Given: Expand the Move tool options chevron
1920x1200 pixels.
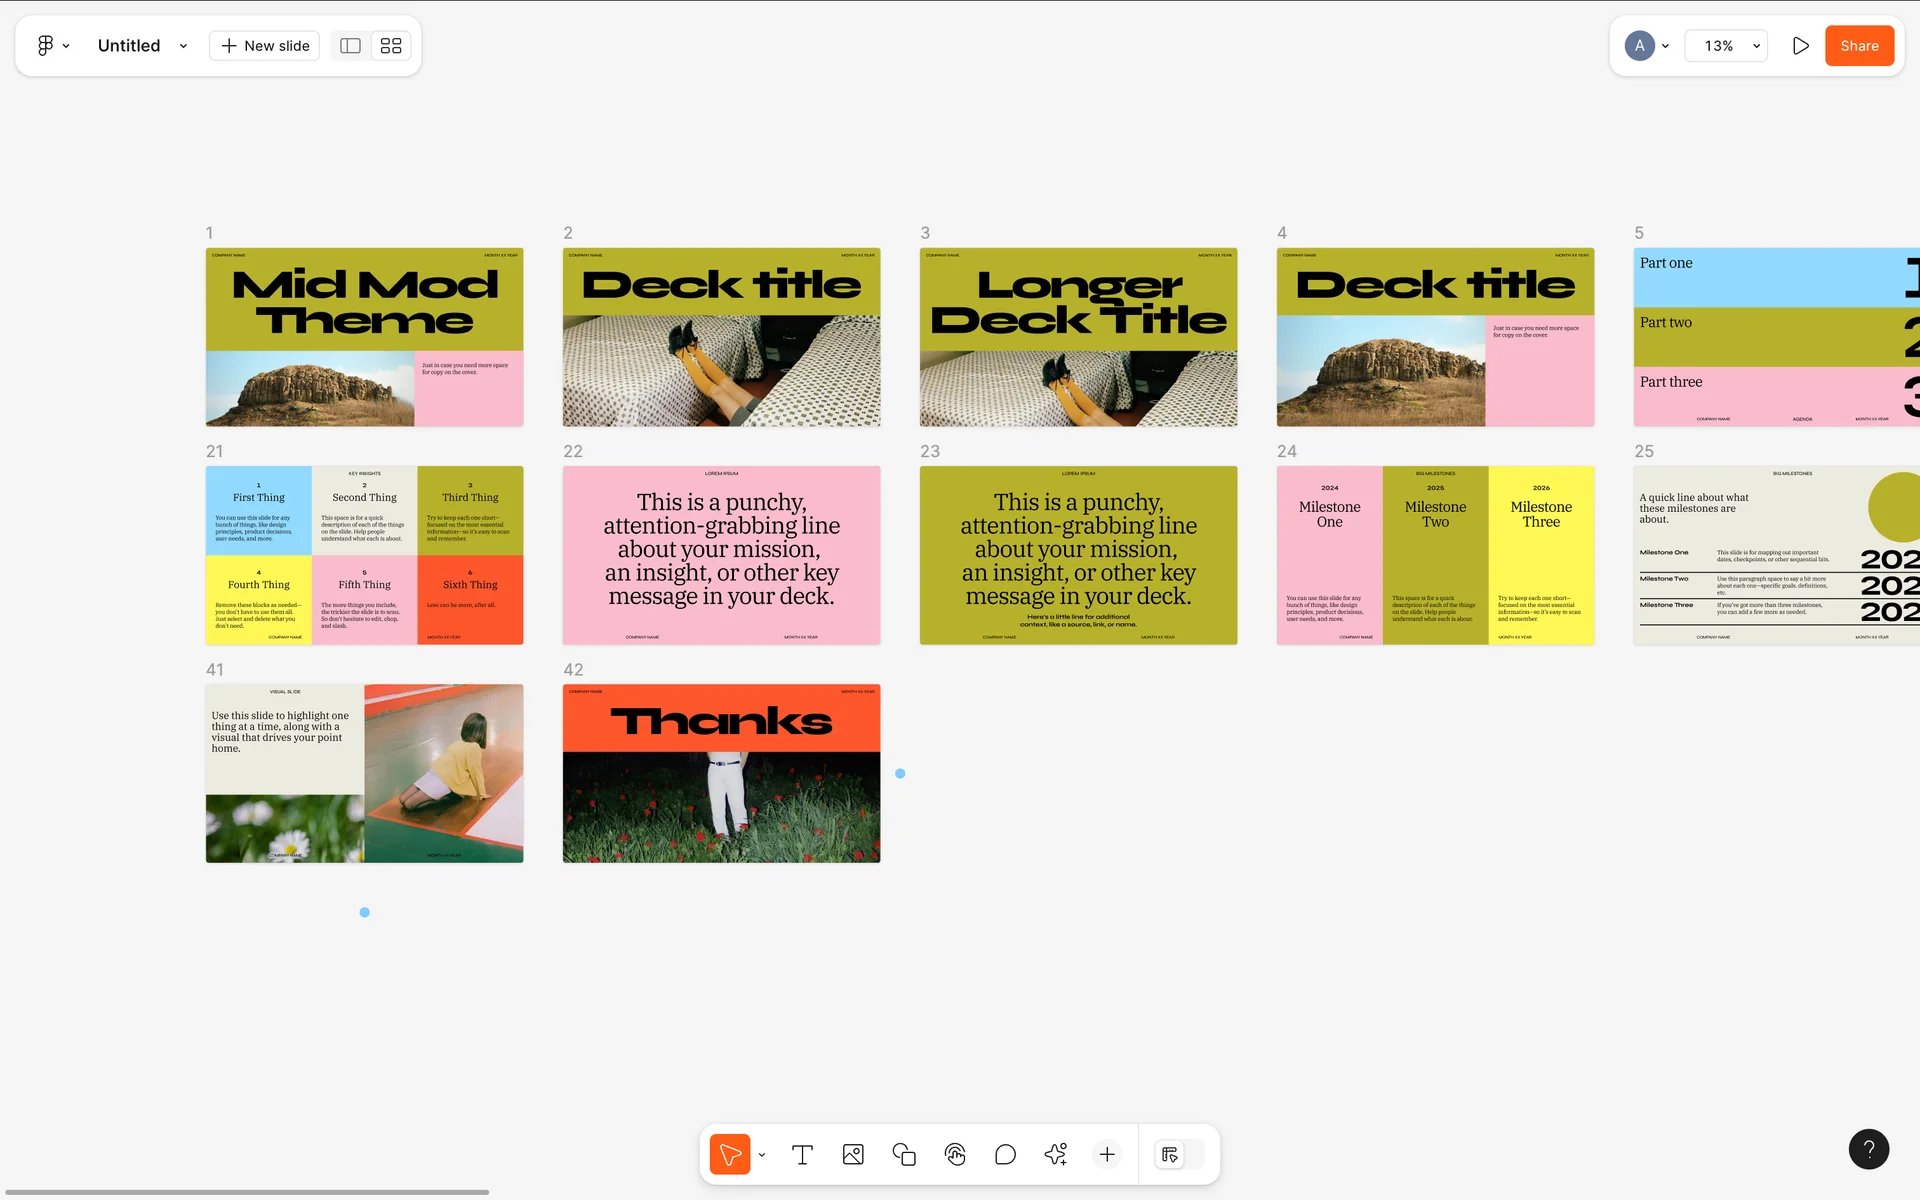Looking at the screenshot, I should coord(762,1155).
